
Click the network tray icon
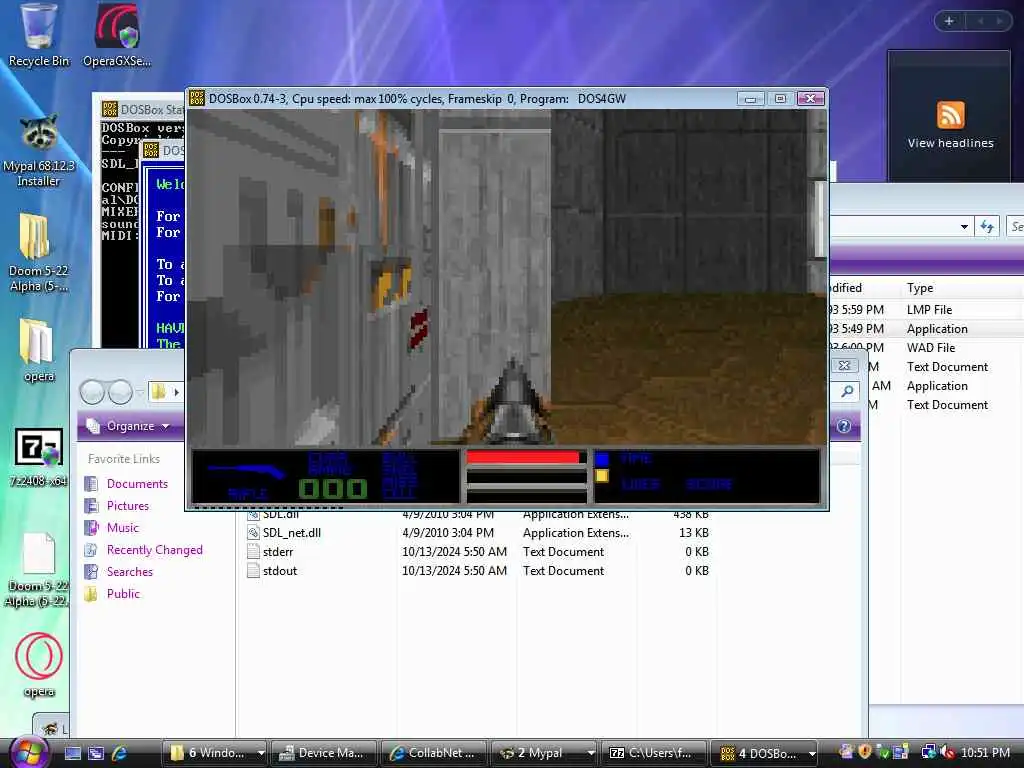928,753
